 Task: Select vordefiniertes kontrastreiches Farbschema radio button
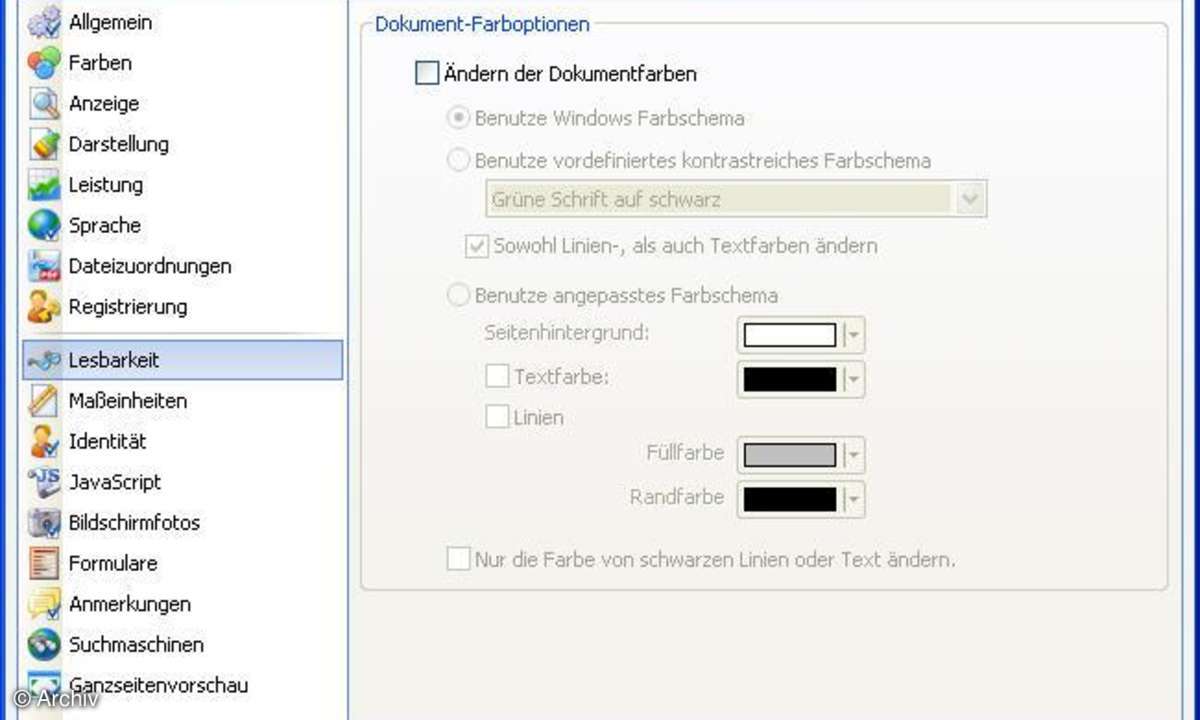458,160
